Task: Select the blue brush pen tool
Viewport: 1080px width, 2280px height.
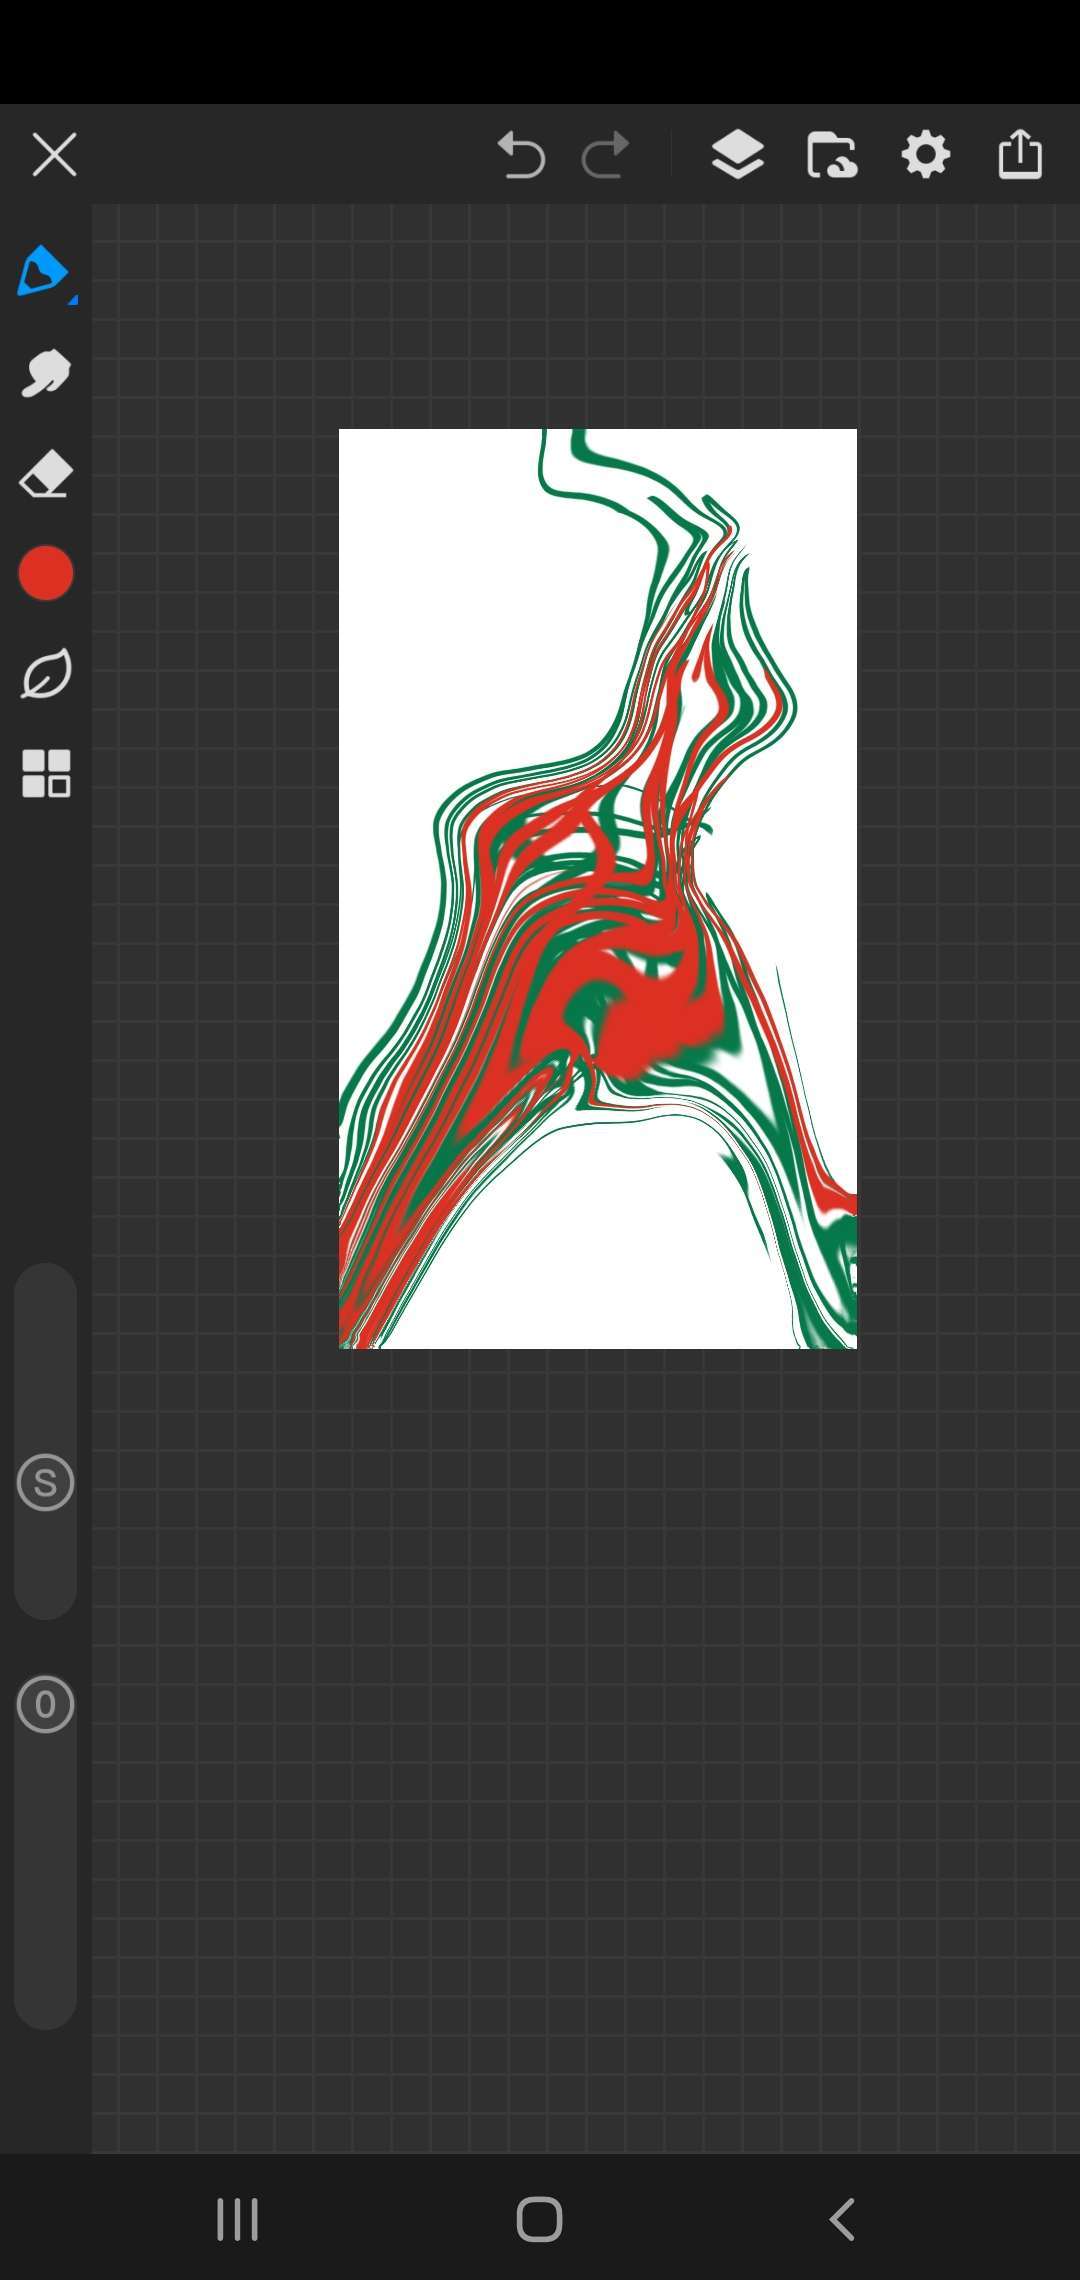Action: tap(42, 271)
